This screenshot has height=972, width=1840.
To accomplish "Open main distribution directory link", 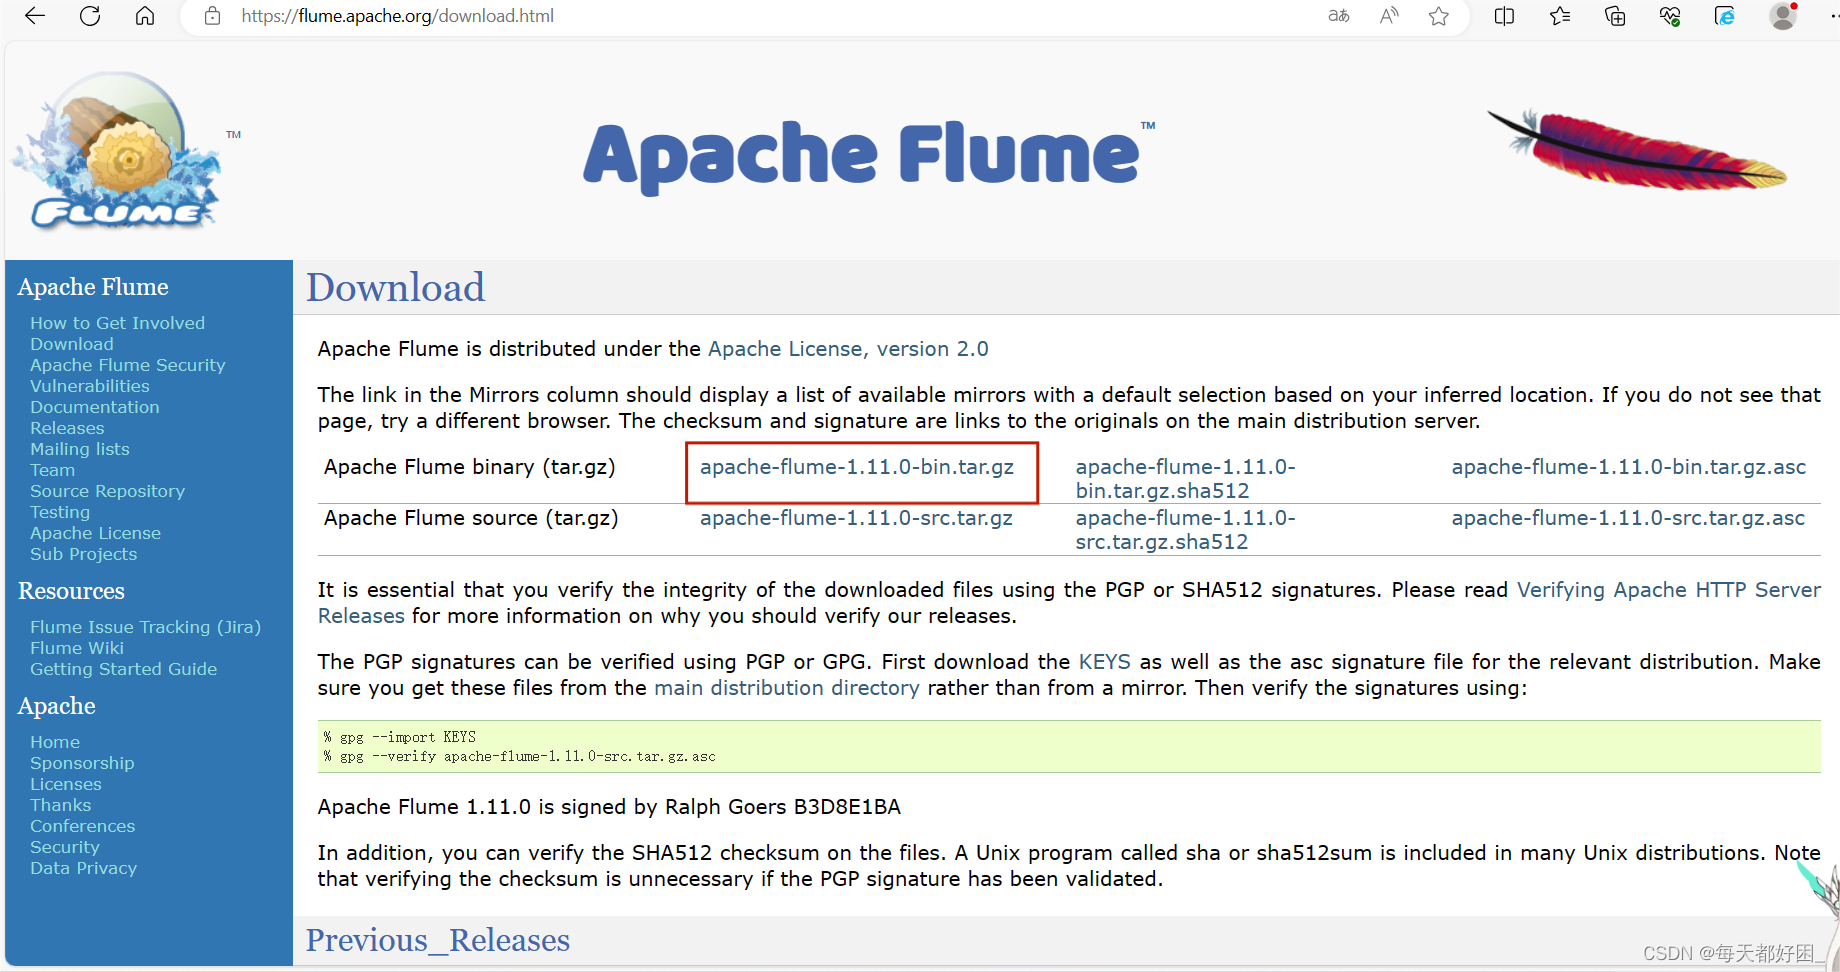I will pyautogui.click(x=787, y=688).
